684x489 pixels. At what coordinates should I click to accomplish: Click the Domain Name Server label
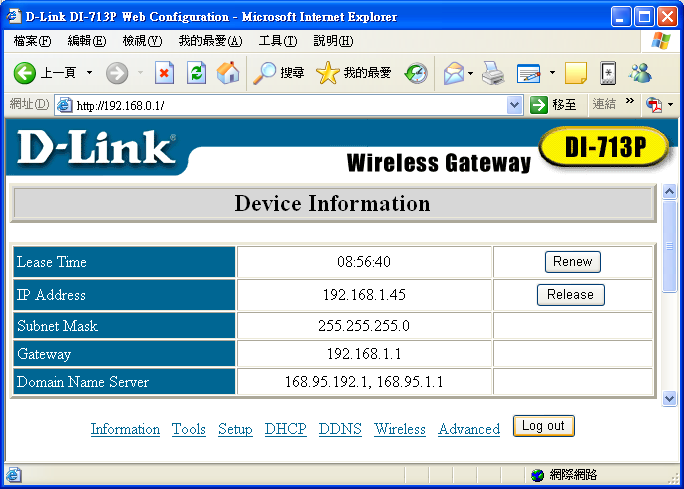(83, 382)
